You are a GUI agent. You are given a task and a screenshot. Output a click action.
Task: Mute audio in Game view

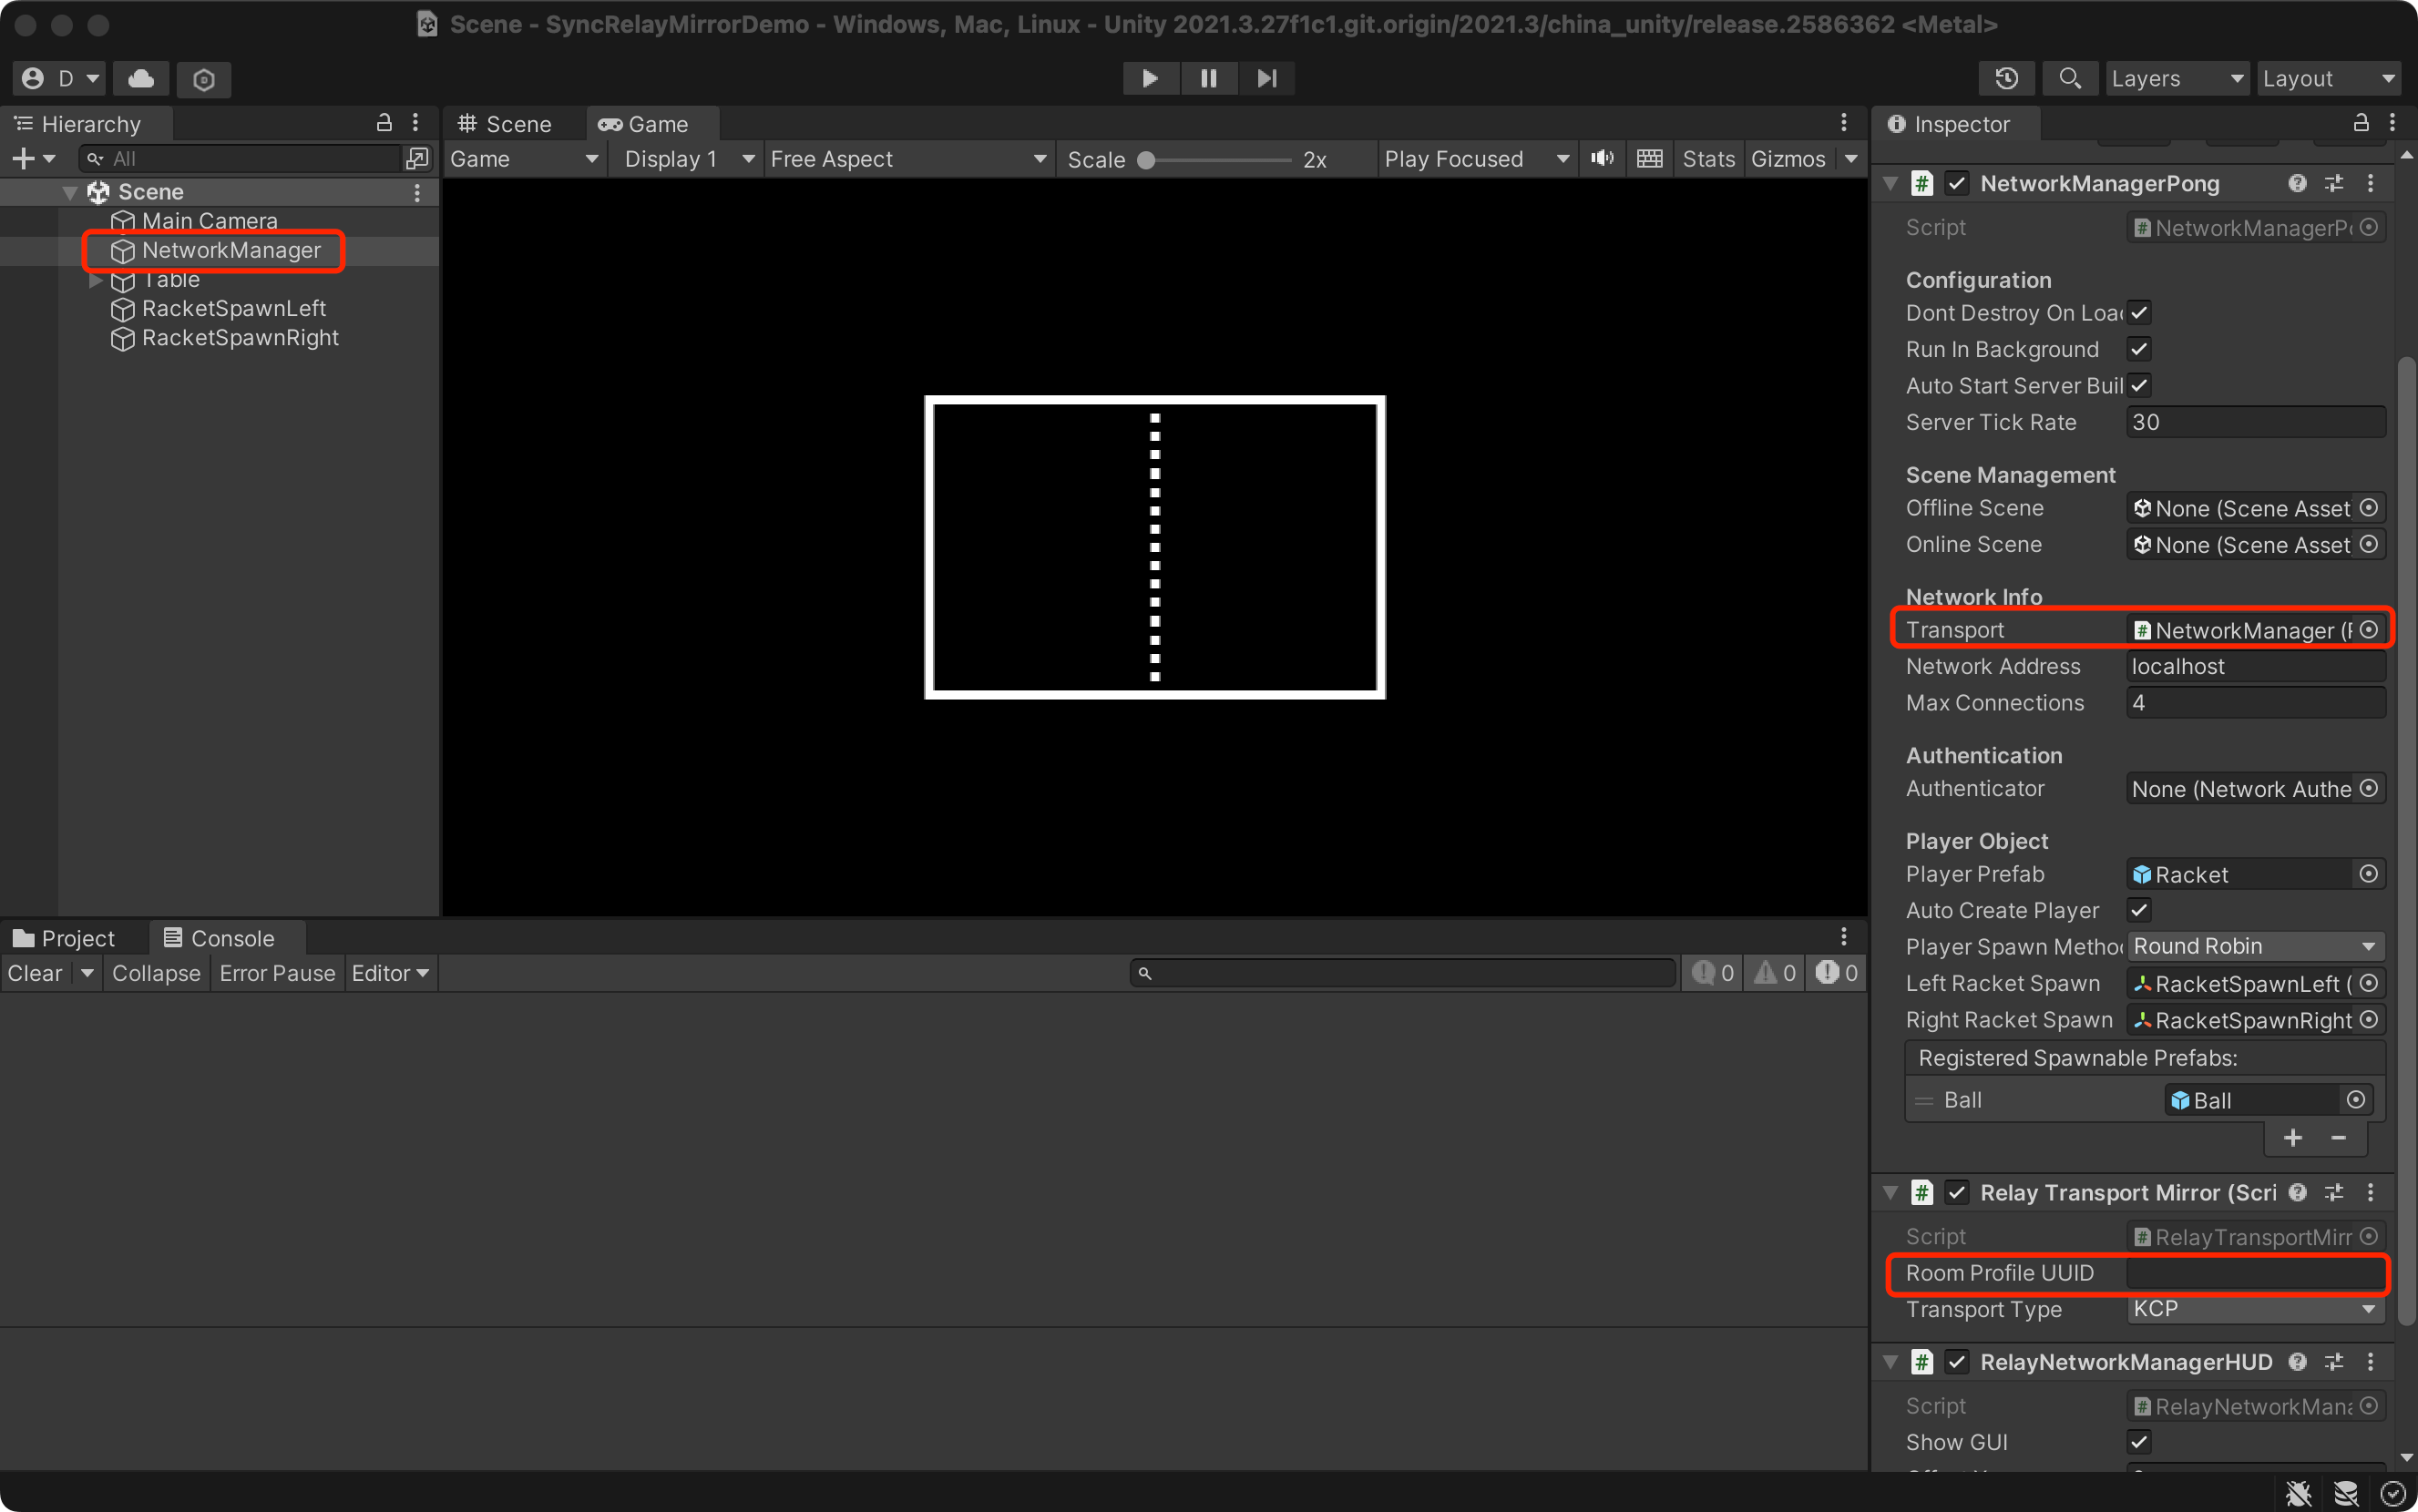point(1602,159)
